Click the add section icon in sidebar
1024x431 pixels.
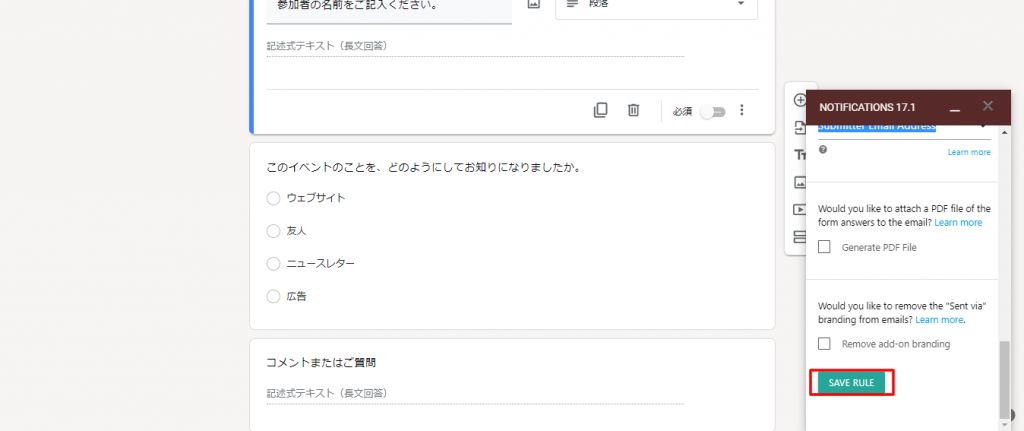pos(800,237)
